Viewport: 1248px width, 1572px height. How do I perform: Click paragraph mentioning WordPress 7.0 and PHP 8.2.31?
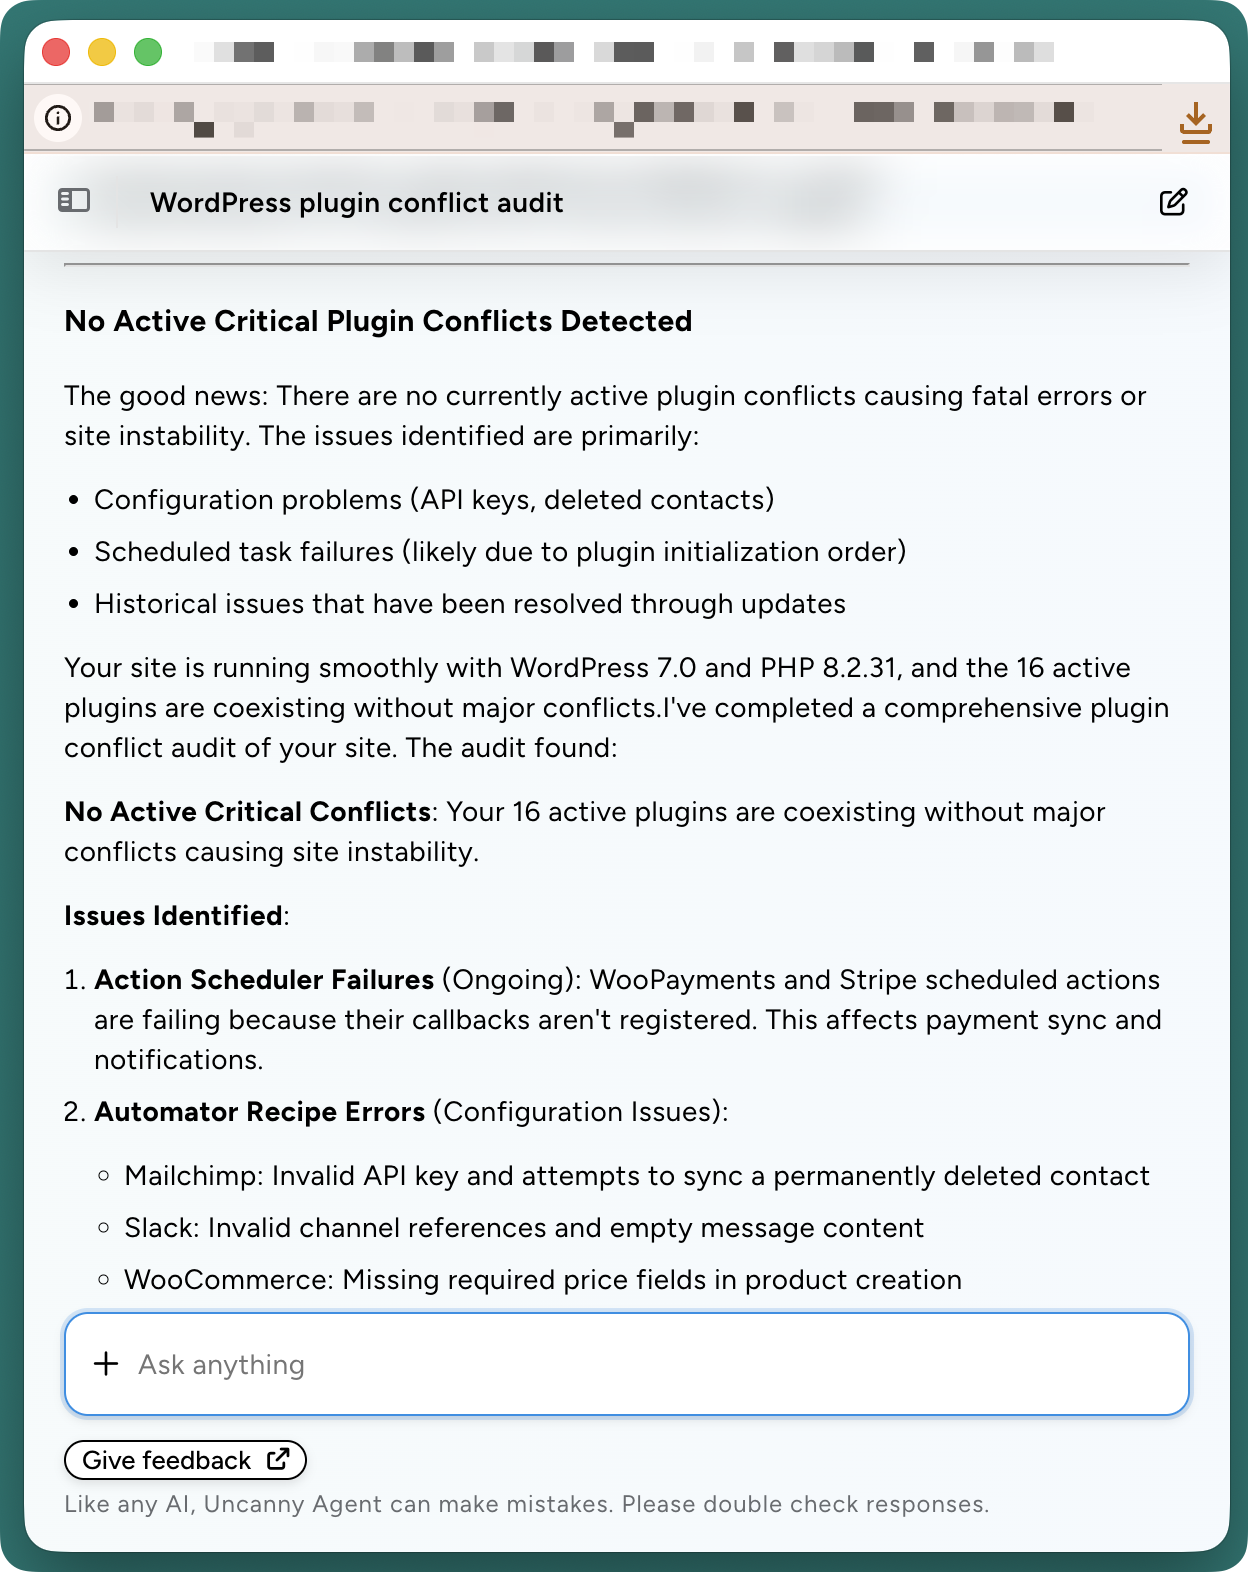click(x=616, y=708)
